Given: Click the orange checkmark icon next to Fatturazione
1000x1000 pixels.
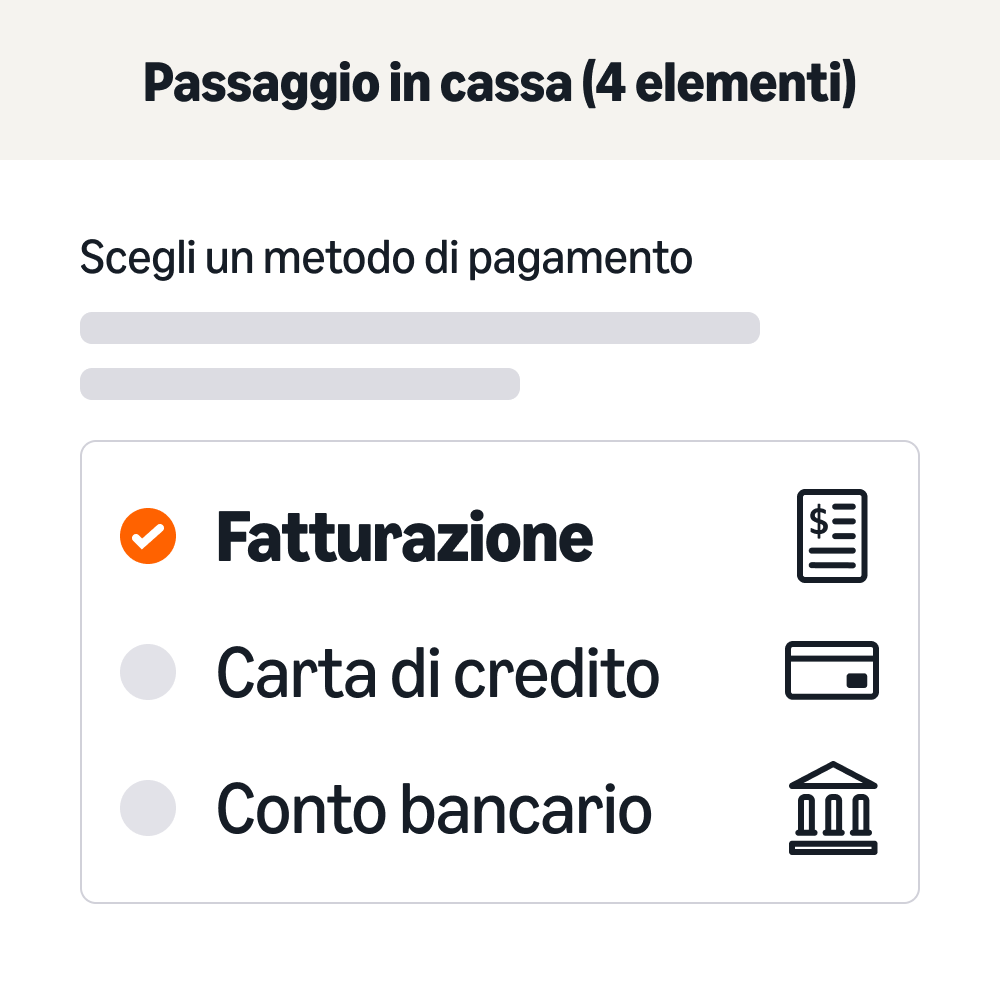Looking at the screenshot, I should (x=147, y=536).
